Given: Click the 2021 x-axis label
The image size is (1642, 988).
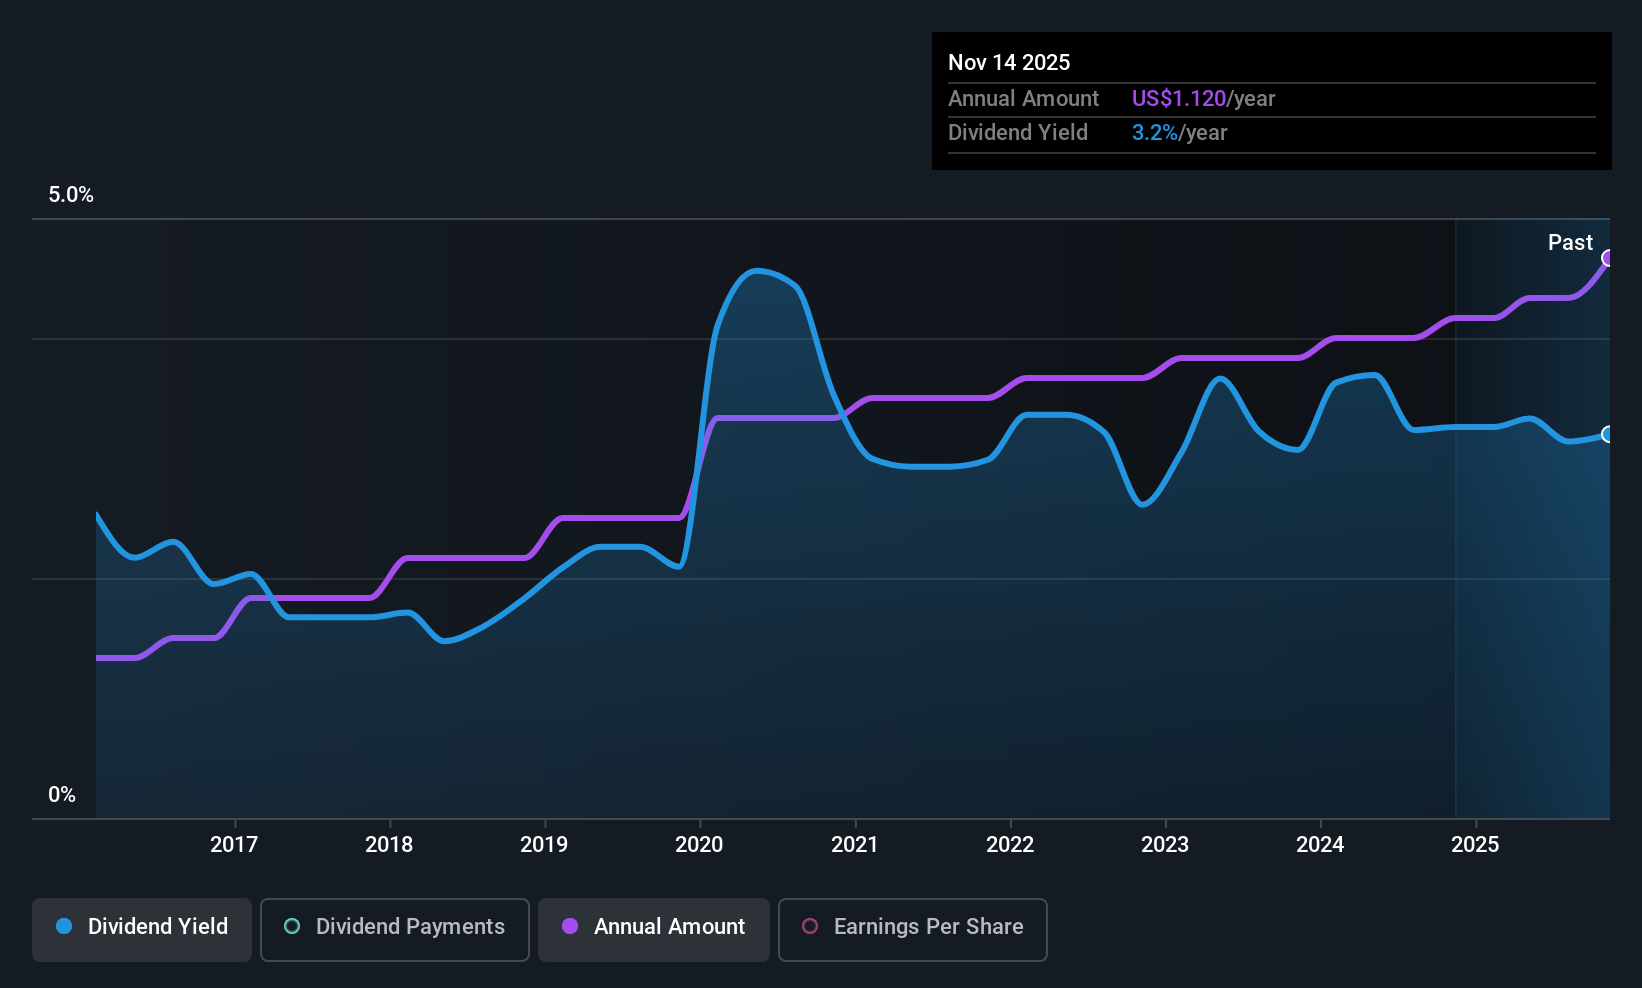Looking at the screenshot, I should click(855, 844).
